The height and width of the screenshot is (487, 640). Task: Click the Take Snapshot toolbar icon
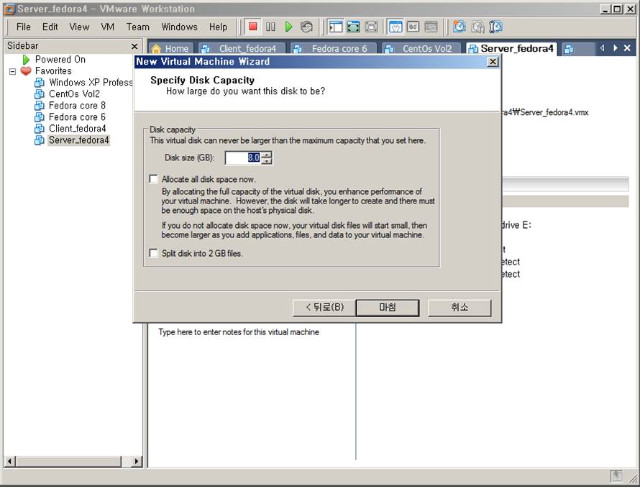pos(460,27)
